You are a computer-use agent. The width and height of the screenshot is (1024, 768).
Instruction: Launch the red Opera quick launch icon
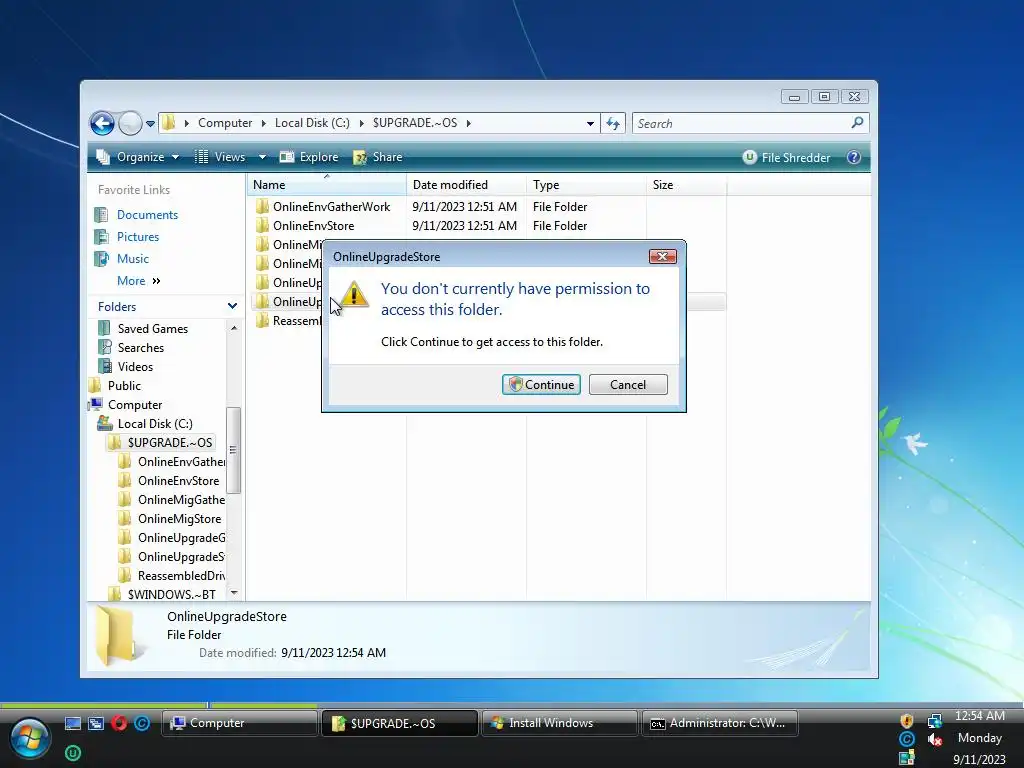point(119,723)
